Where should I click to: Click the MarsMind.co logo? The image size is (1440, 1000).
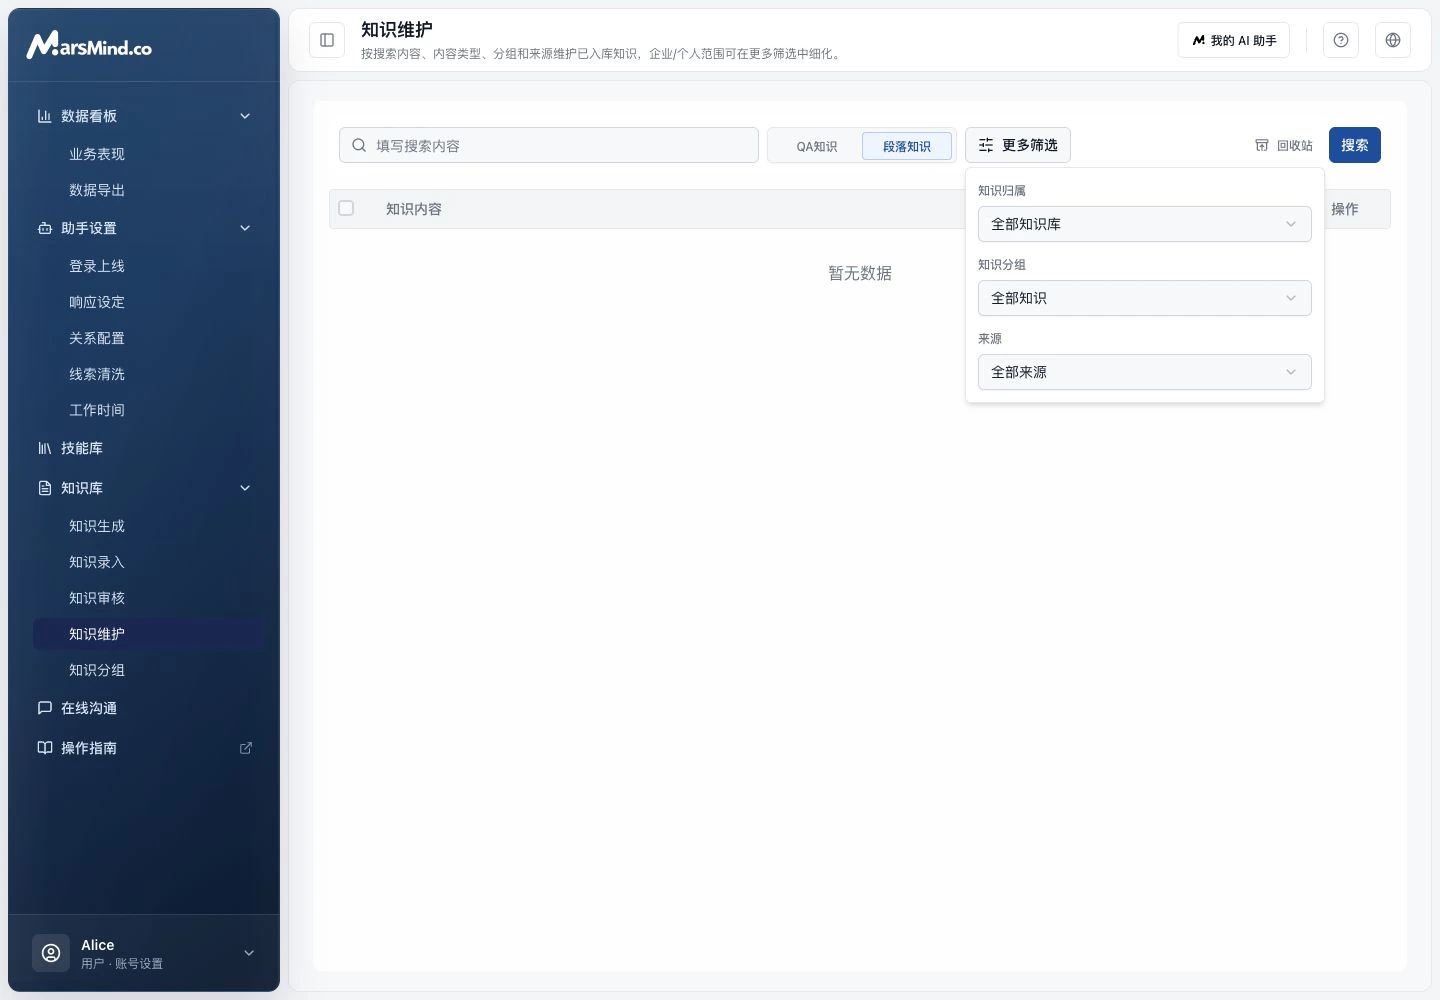pos(89,45)
